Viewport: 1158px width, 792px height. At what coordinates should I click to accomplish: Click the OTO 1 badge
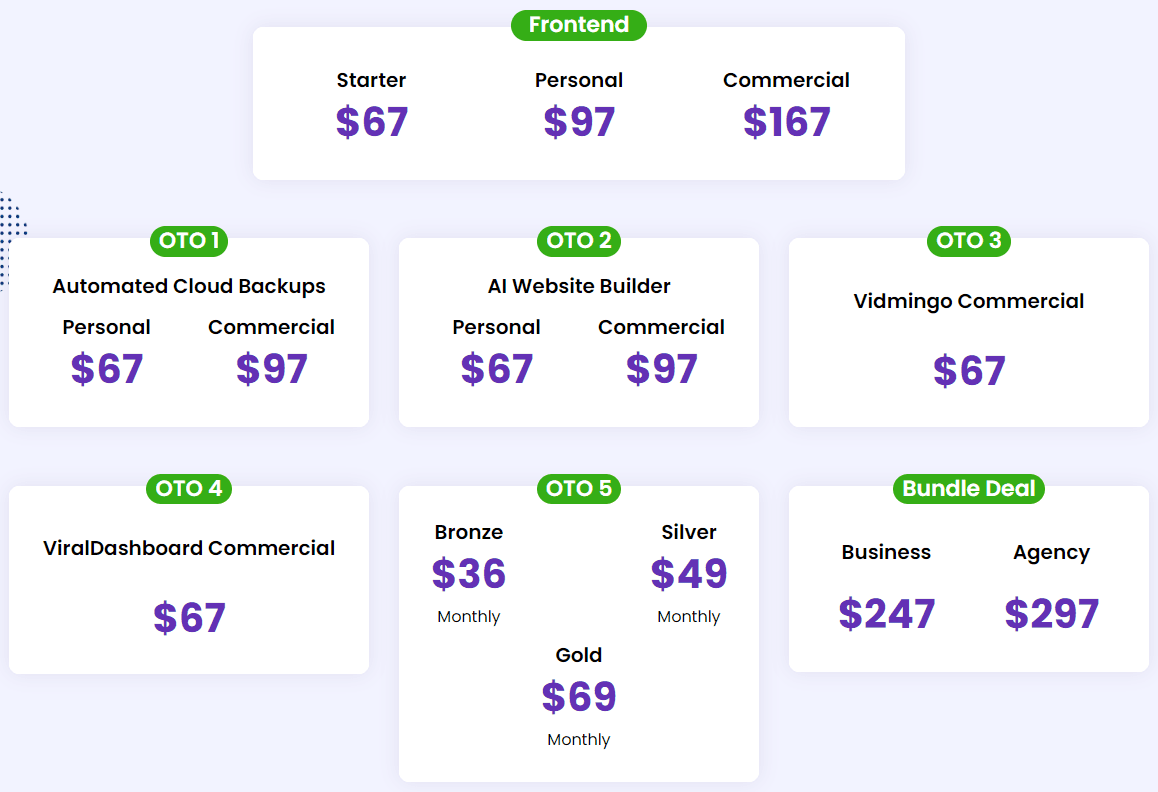coord(189,241)
